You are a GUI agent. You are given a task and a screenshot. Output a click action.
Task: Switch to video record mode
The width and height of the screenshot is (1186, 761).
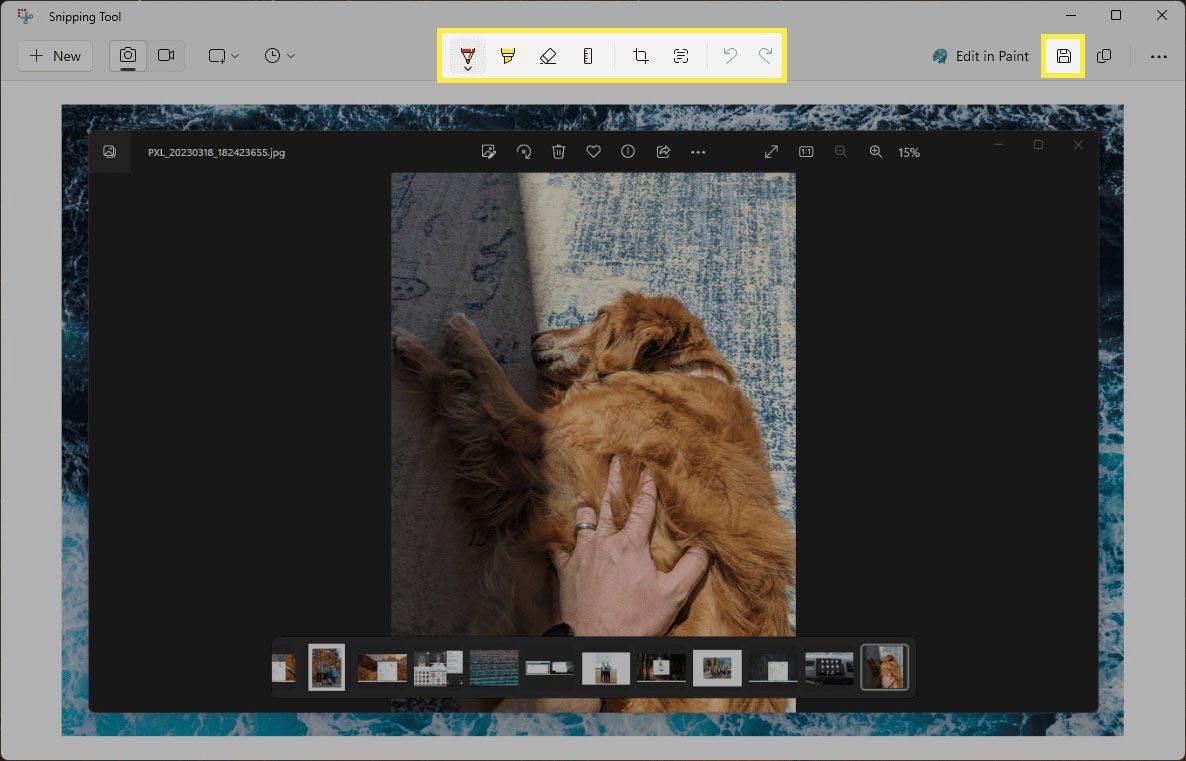tap(166, 56)
